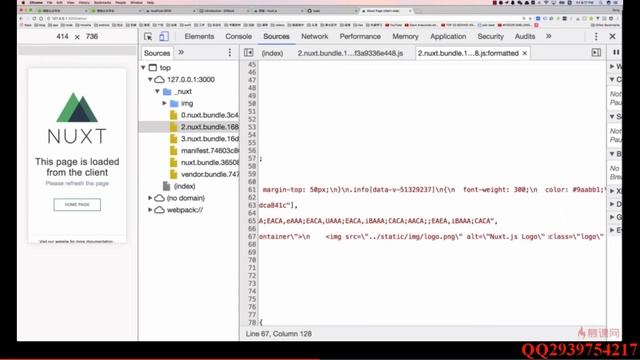This screenshot has height=360, width=640.
Task: Open the Elements panel tab
Action: tap(199, 36)
